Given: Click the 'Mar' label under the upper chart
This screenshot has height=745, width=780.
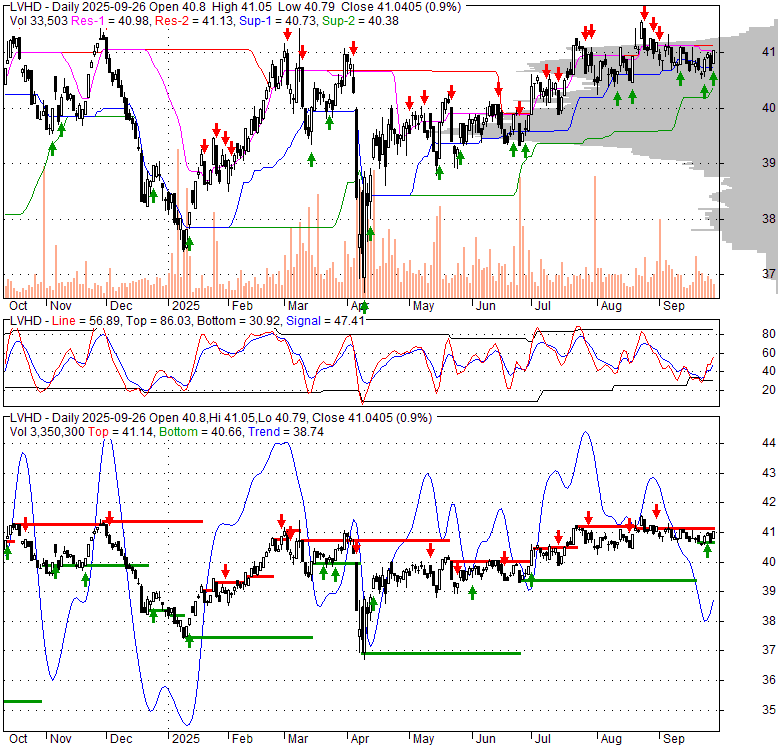Looking at the screenshot, I should 298,305.
